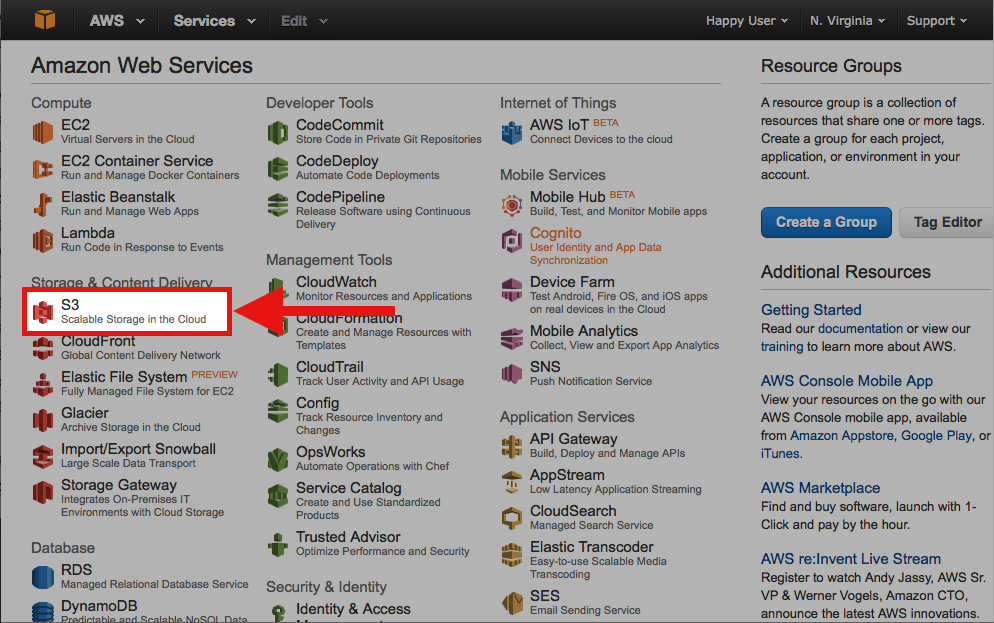Open the Elastic Beanstalk icon
This screenshot has height=623, width=994.
click(x=43, y=205)
